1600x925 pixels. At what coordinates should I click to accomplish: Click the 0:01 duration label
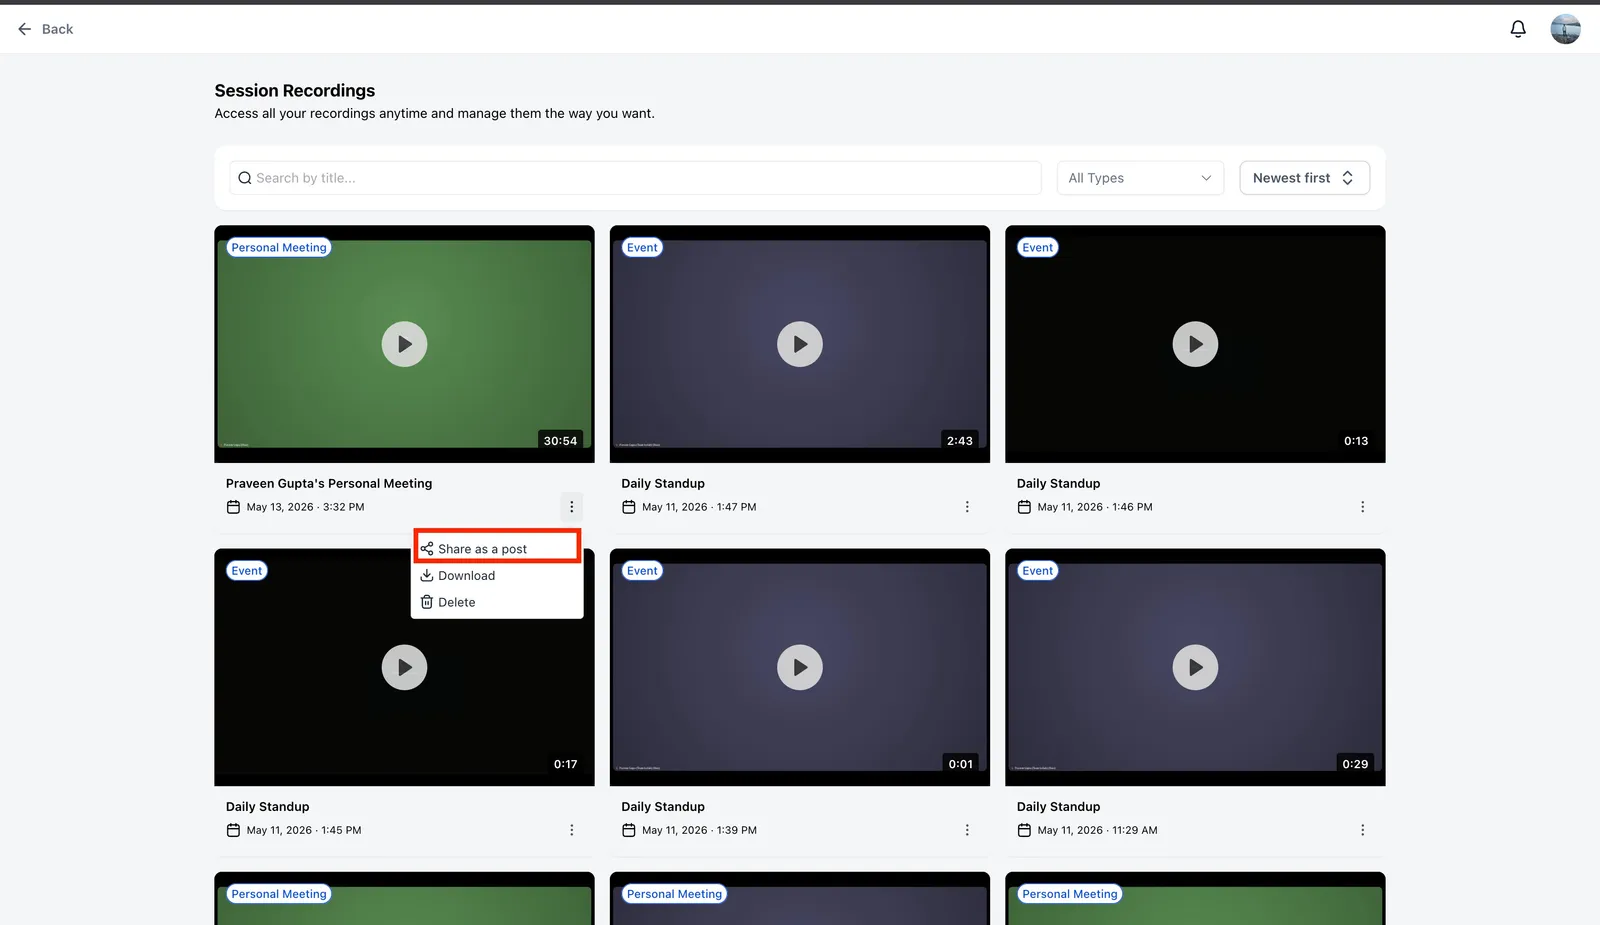click(961, 764)
